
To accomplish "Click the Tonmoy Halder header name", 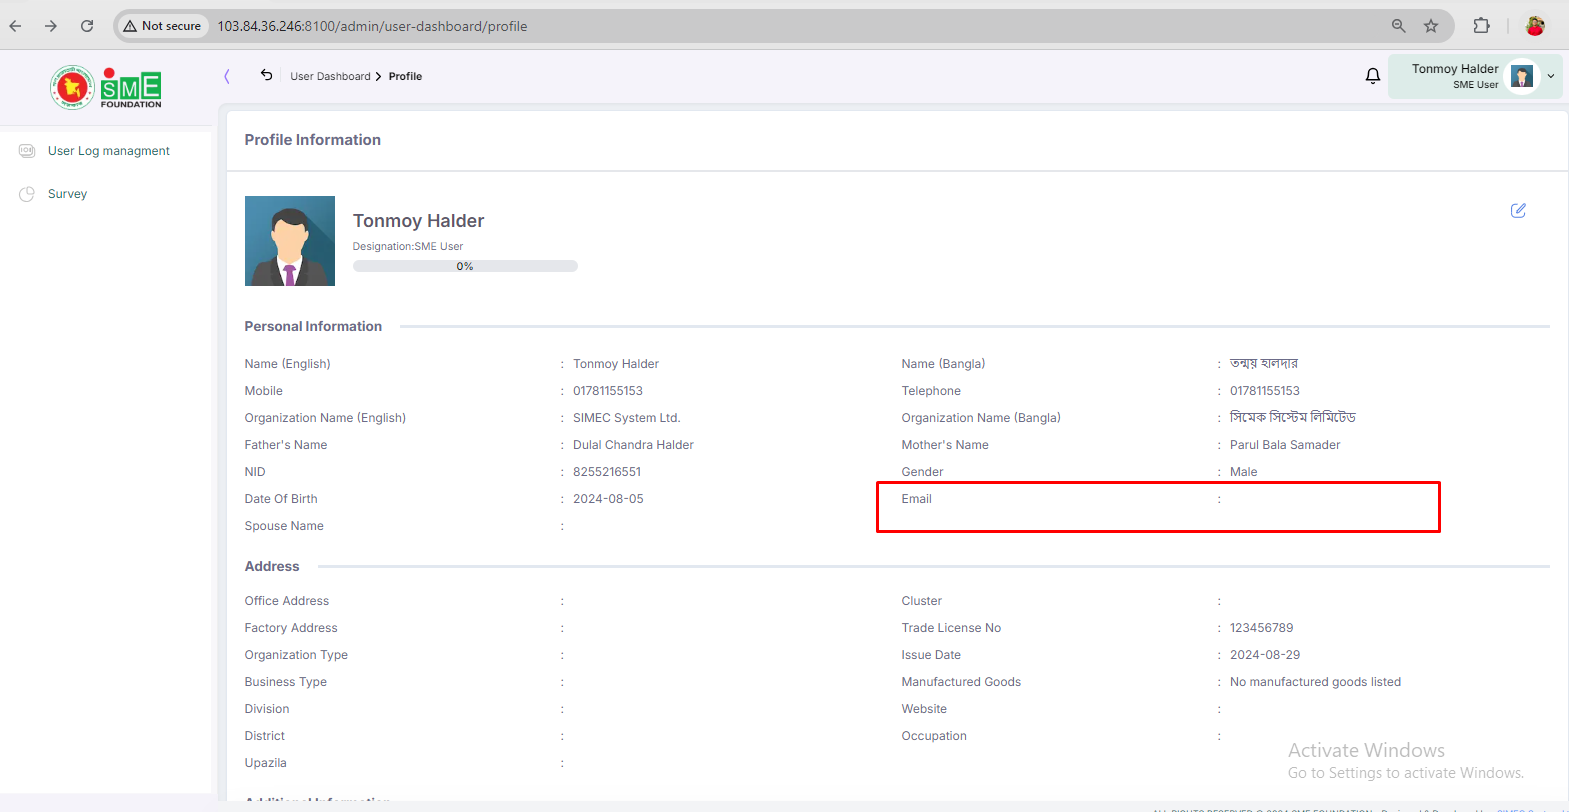I will tap(1455, 69).
